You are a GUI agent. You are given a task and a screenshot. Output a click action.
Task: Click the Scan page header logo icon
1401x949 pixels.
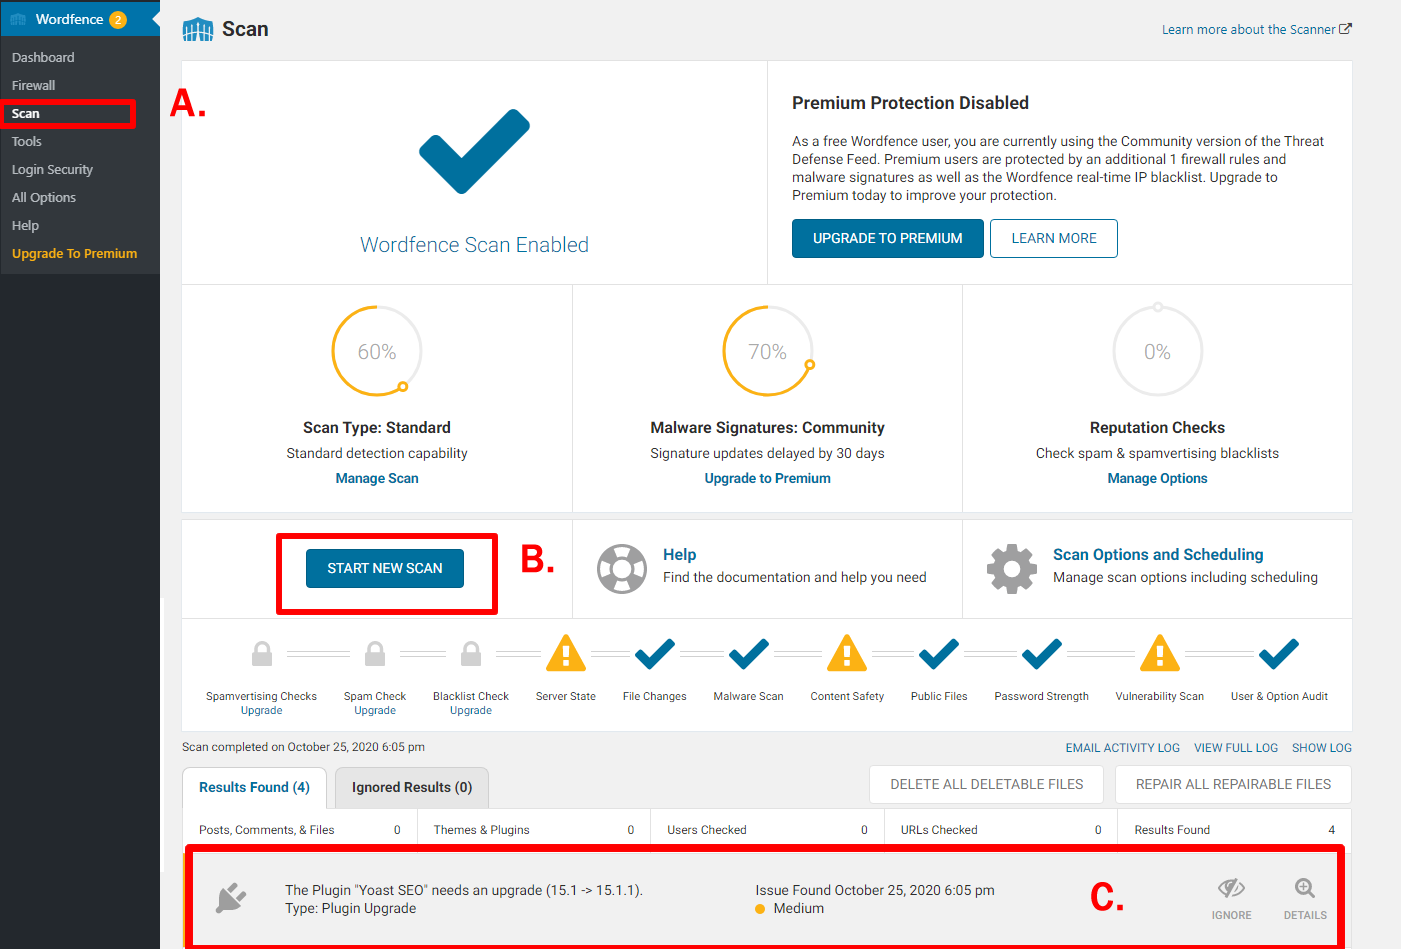click(x=198, y=30)
